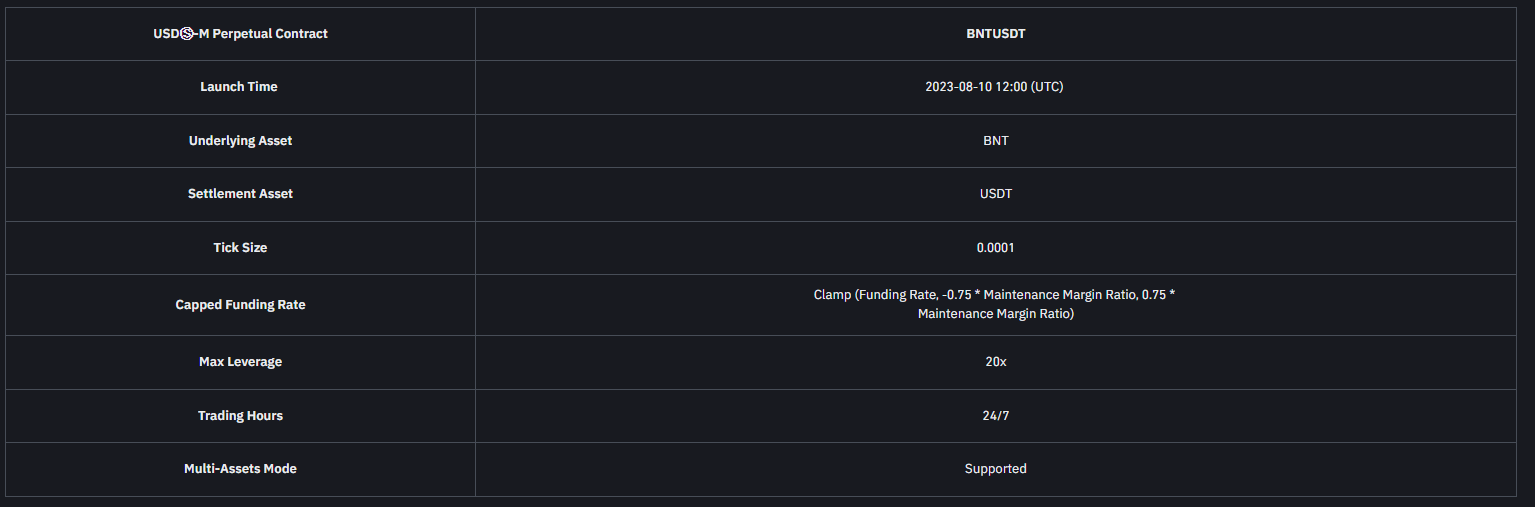This screenshot has height=507, width=1535.
Task: Click the circled S symbol in USDⓈ-M
Action: click(x=187, y=34)
